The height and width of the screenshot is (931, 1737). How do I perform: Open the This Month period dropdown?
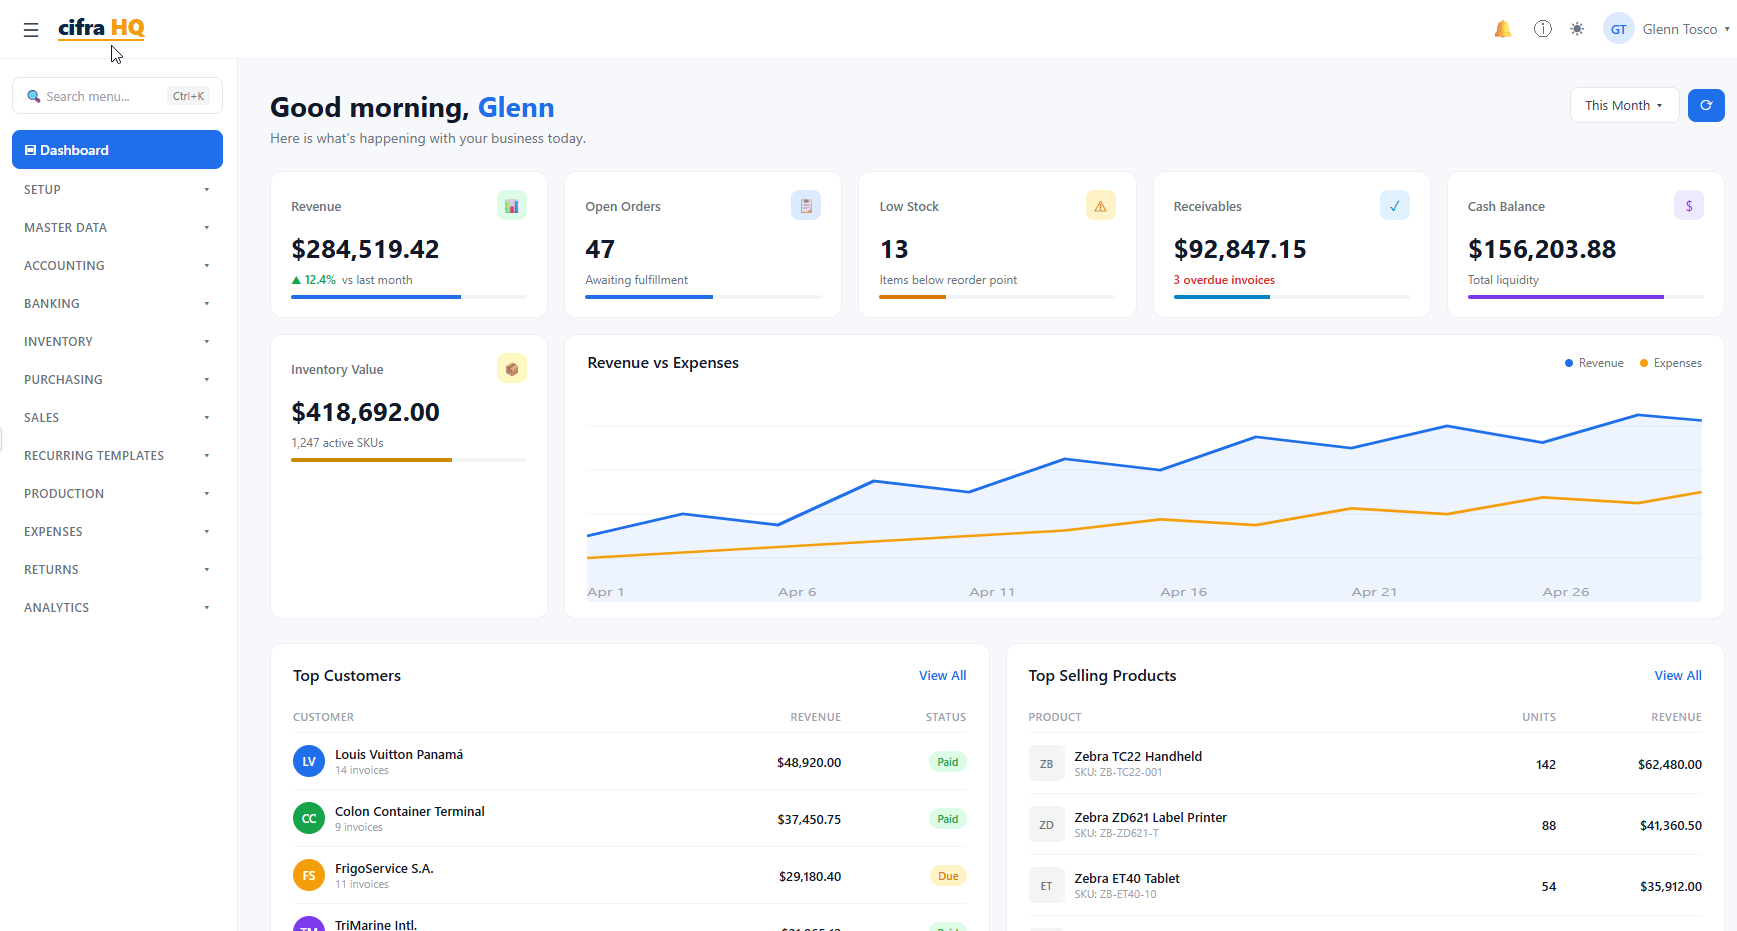click(1624, 105)
